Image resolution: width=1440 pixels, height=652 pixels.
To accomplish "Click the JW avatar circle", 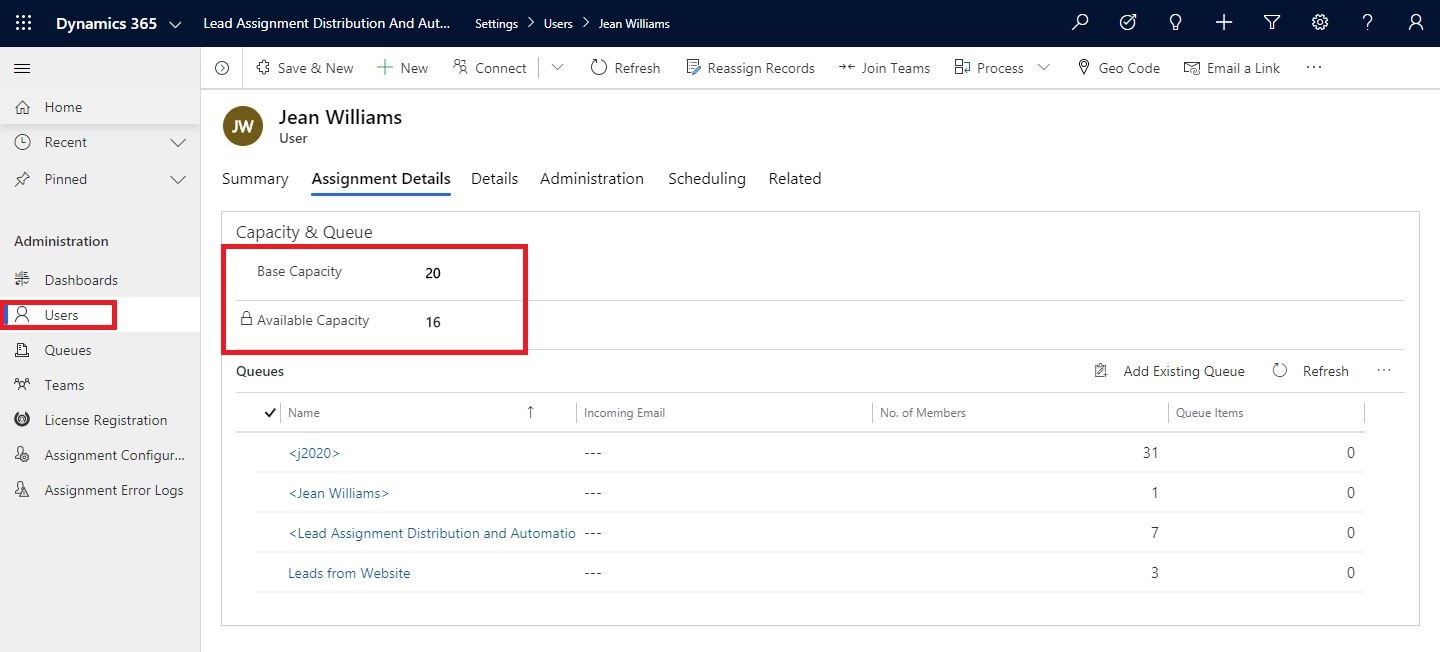I will [243, 126].
